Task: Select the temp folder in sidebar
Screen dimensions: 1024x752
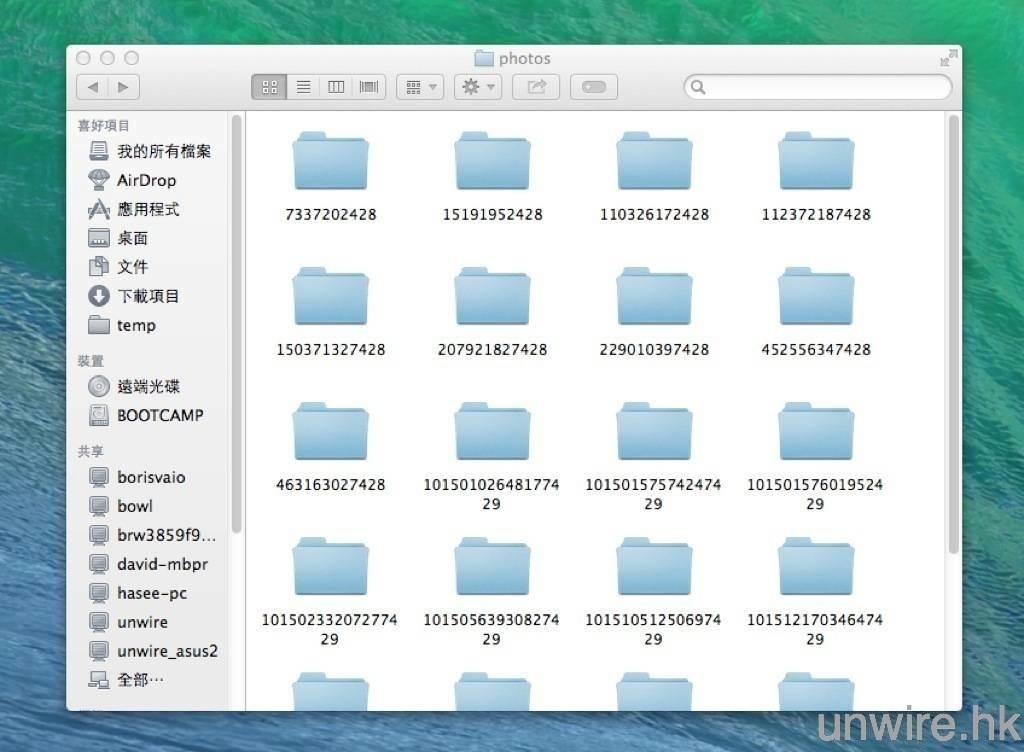Action: point(136,325)
